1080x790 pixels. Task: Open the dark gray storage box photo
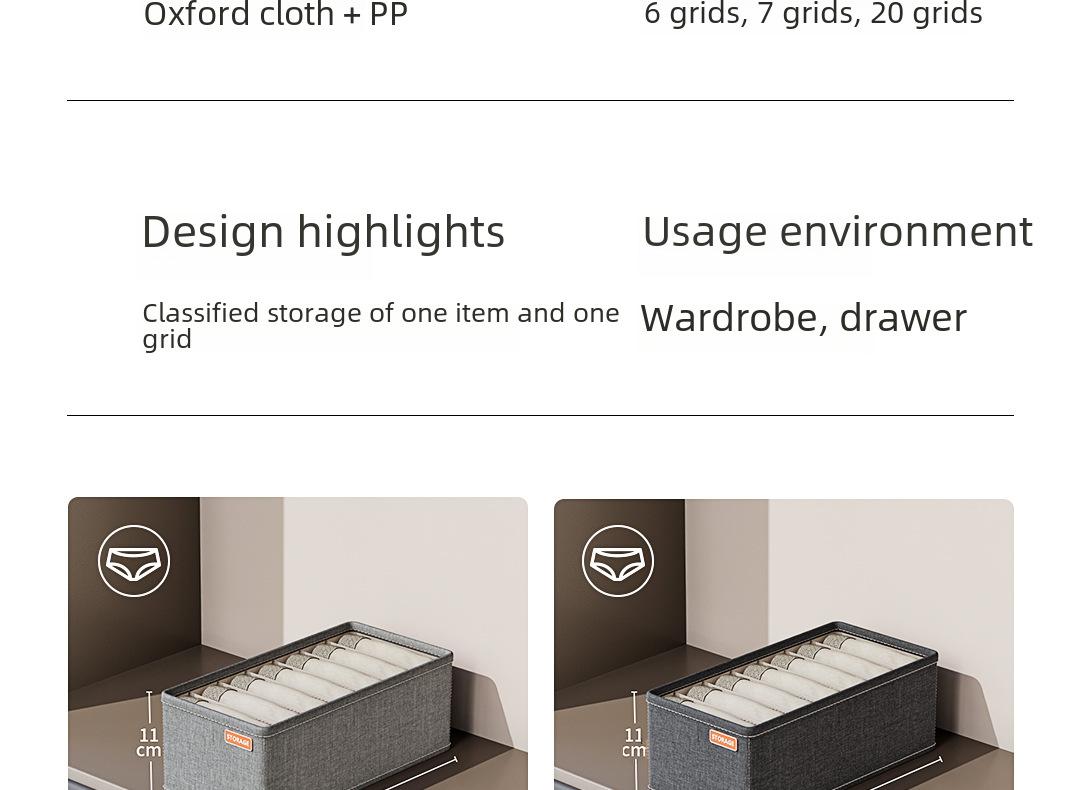[784, 644]
